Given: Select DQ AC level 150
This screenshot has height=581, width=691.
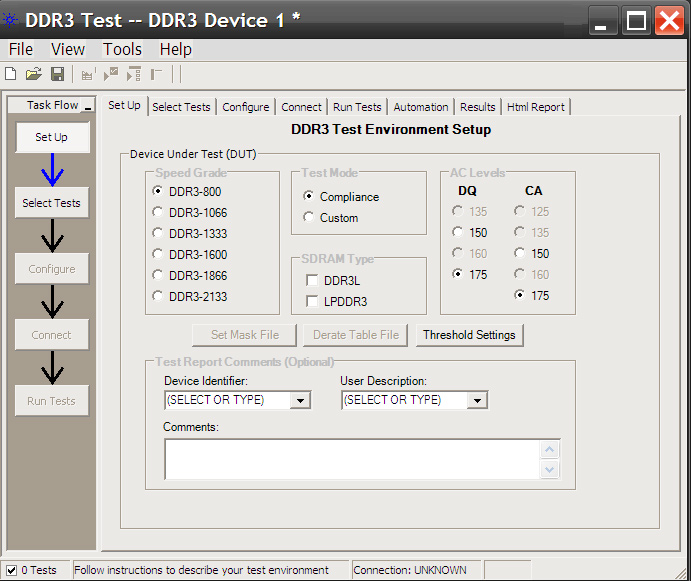Looking at the screenshot, I should [458, 233].
